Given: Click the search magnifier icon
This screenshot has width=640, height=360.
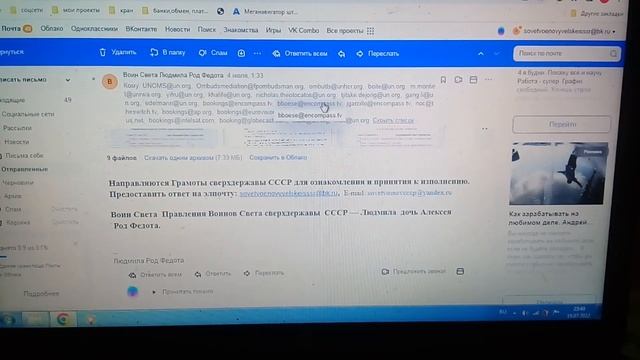Looking at the screenshot, I should (613, 53).
